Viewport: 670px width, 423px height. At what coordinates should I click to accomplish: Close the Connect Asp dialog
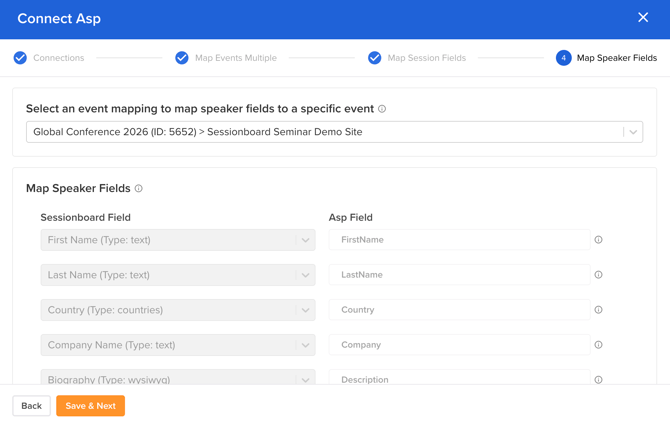point(643,18)
